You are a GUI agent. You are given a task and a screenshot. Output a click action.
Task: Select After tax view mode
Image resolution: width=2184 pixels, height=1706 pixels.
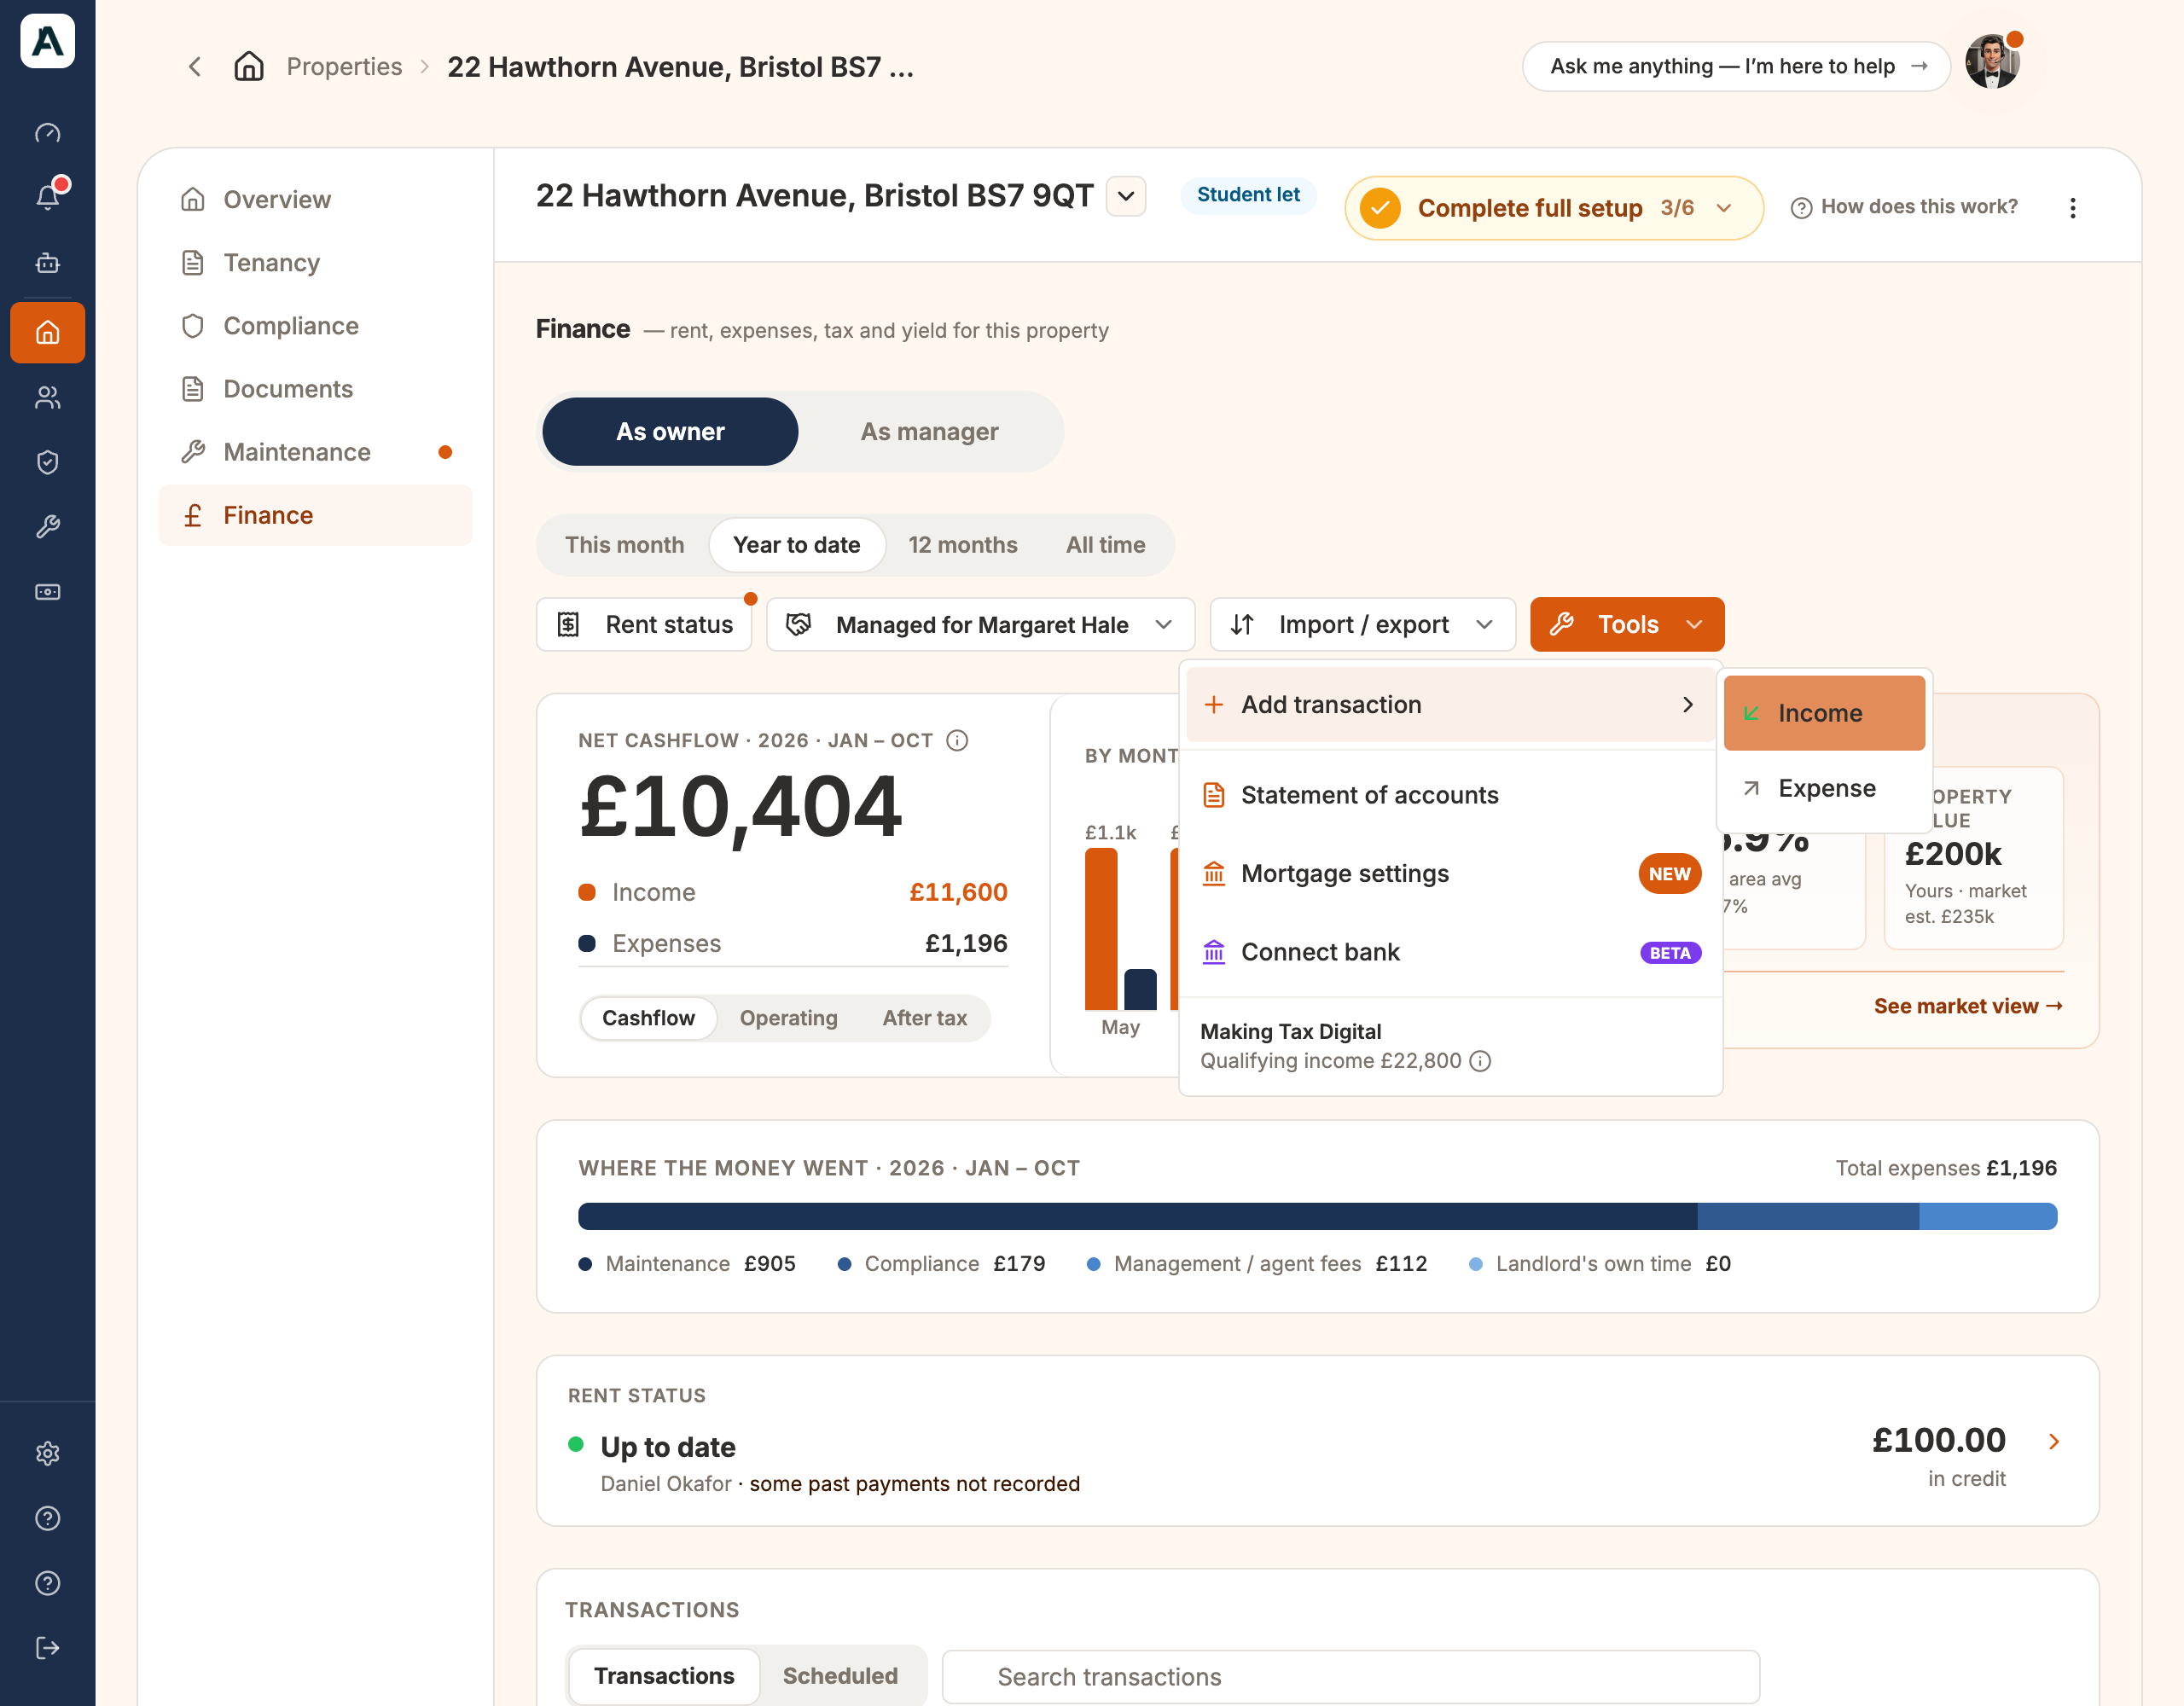pyautogui.click(x=925, y=1018)
